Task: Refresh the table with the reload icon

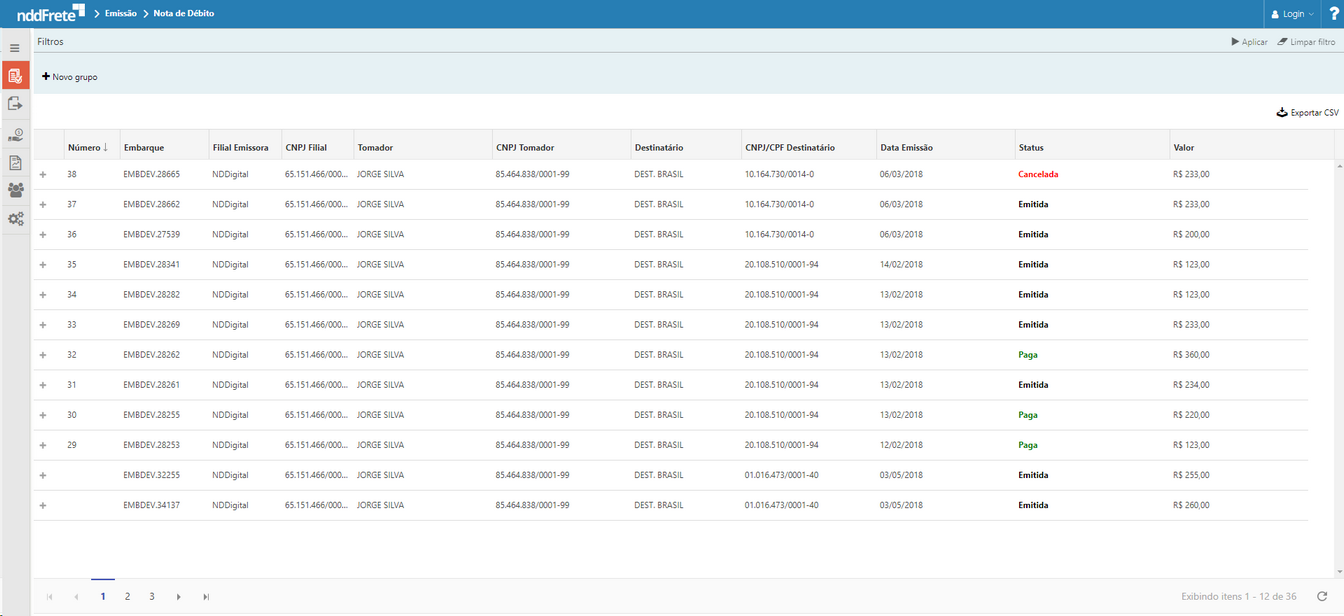Action: pyautogui.click(x=1322, y=597)
